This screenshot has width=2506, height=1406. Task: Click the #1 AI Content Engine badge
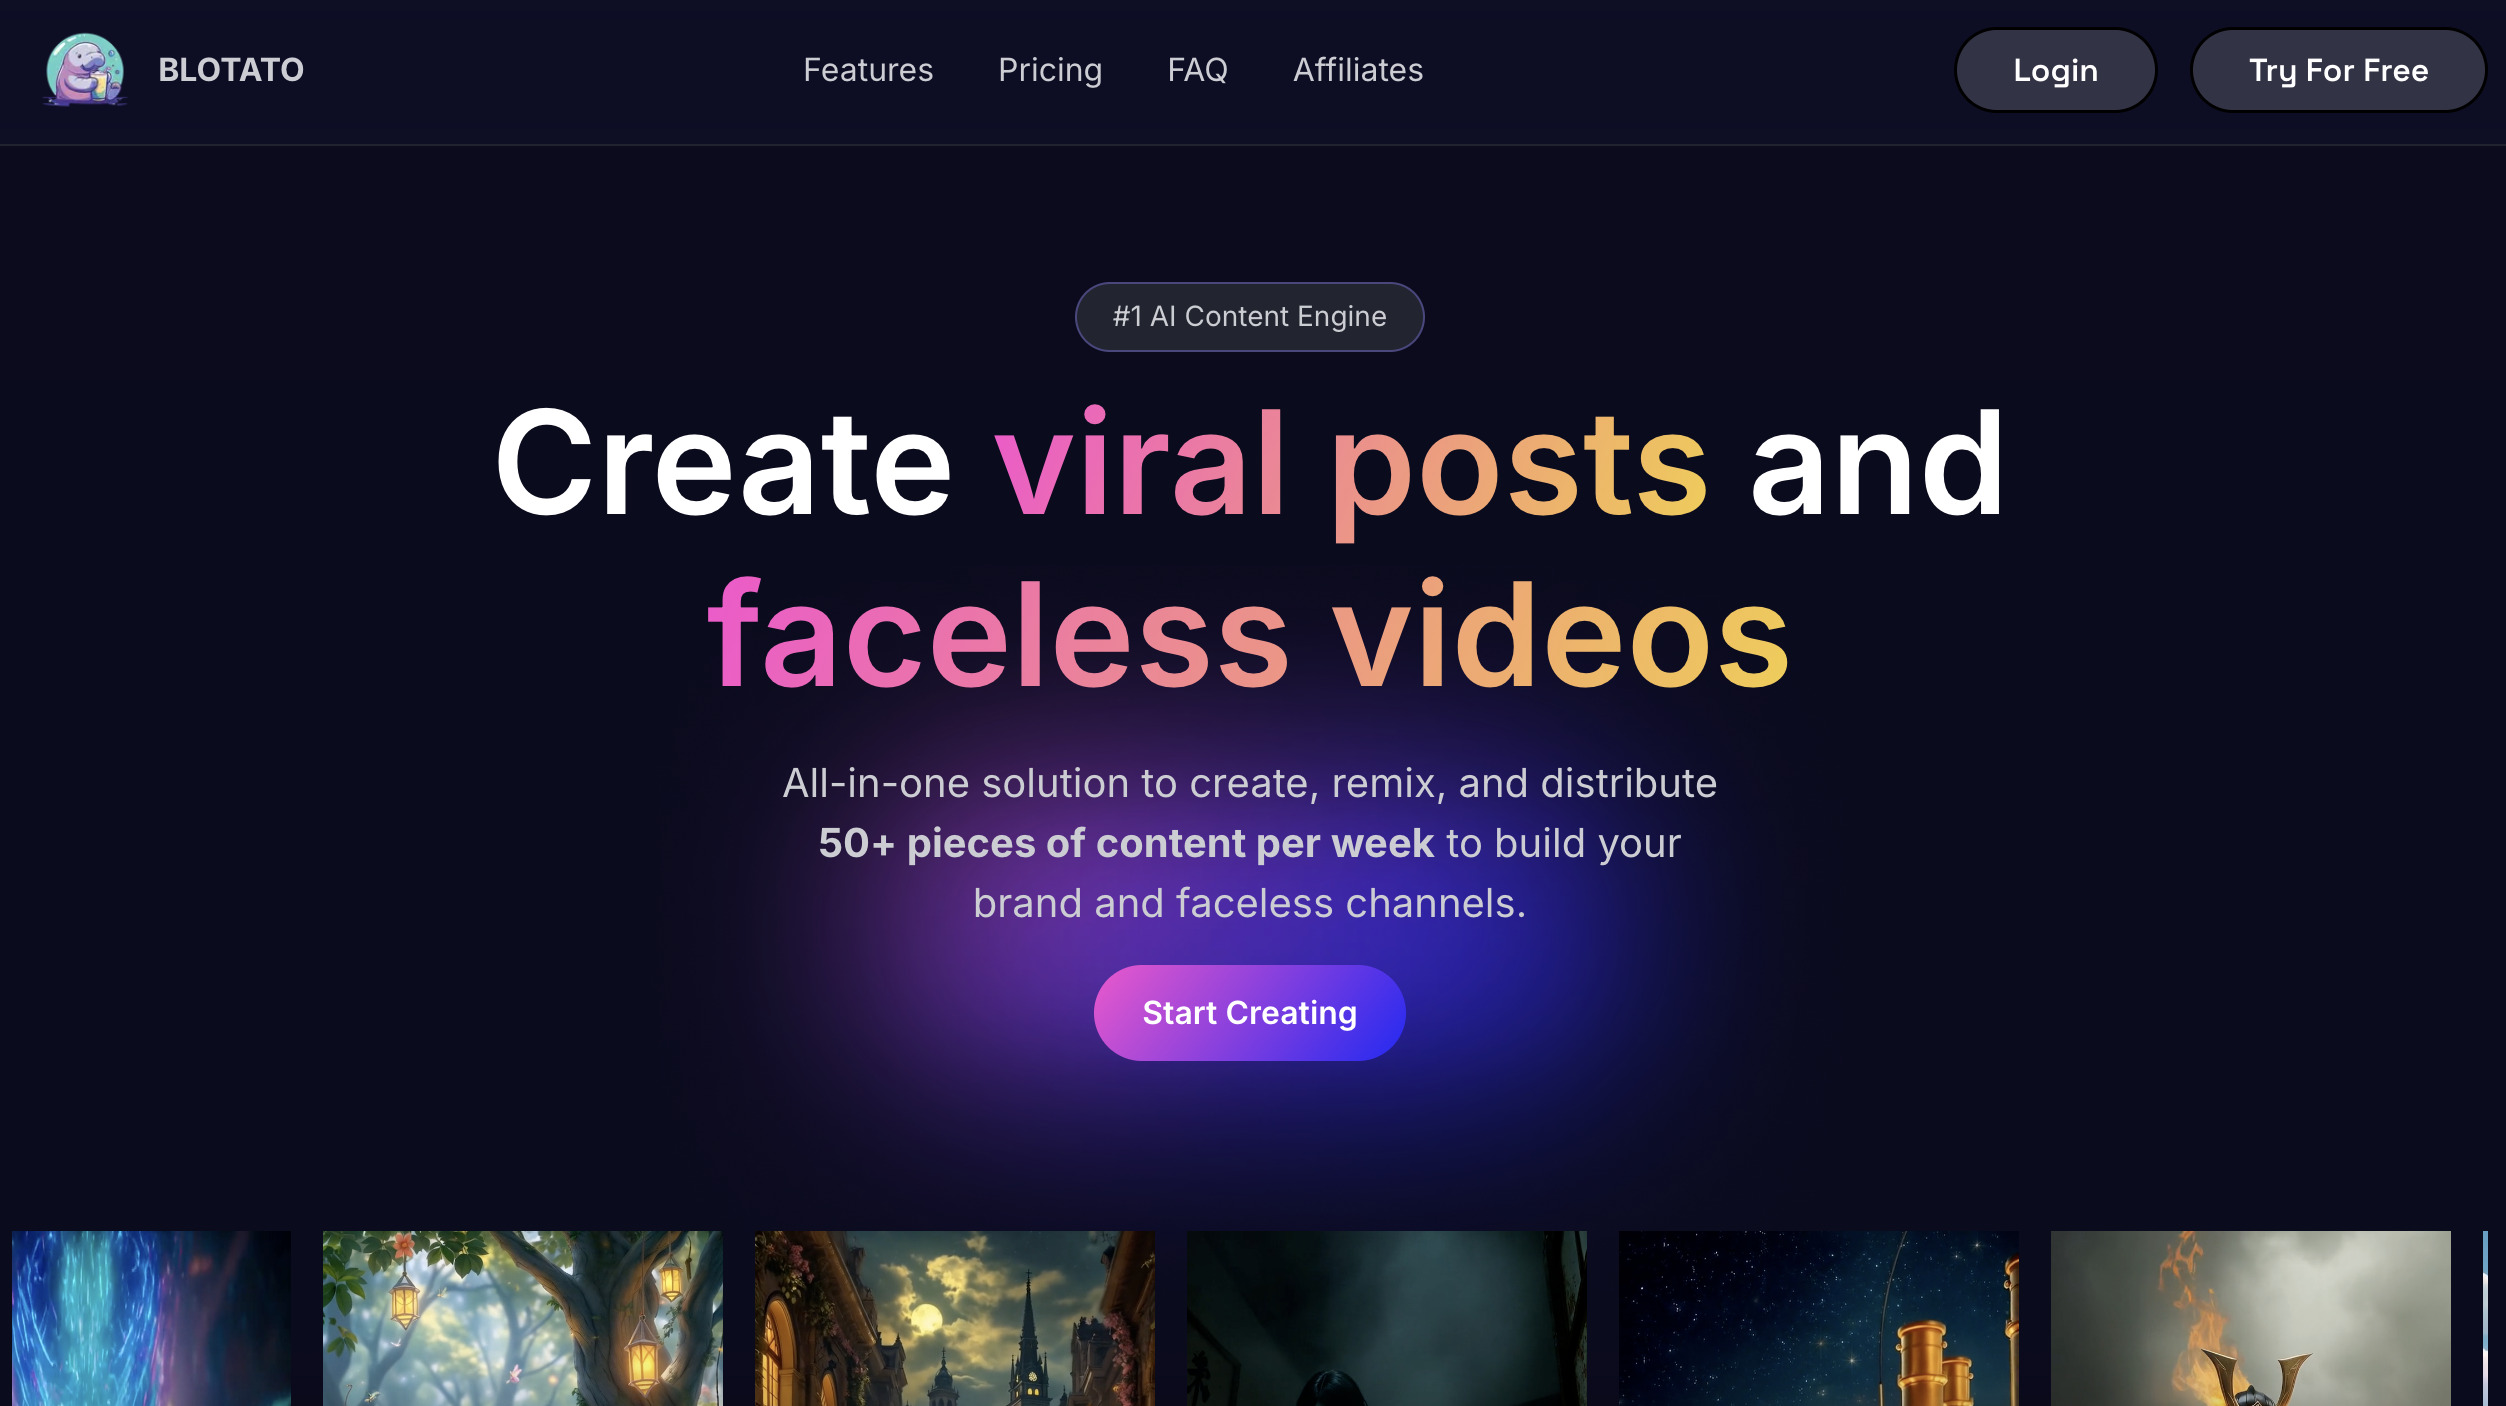(1249, 317)
